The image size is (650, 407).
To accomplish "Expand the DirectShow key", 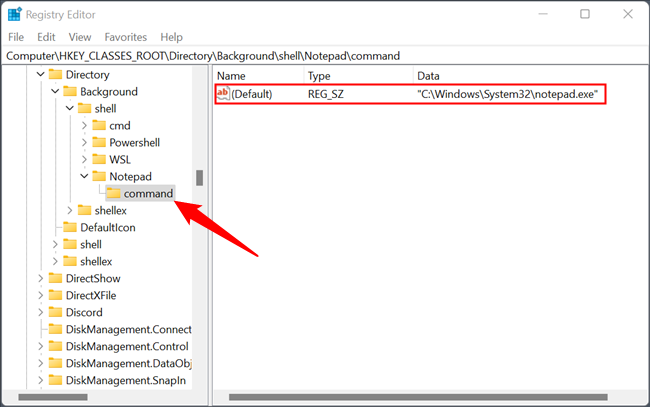I will (41, 279).
